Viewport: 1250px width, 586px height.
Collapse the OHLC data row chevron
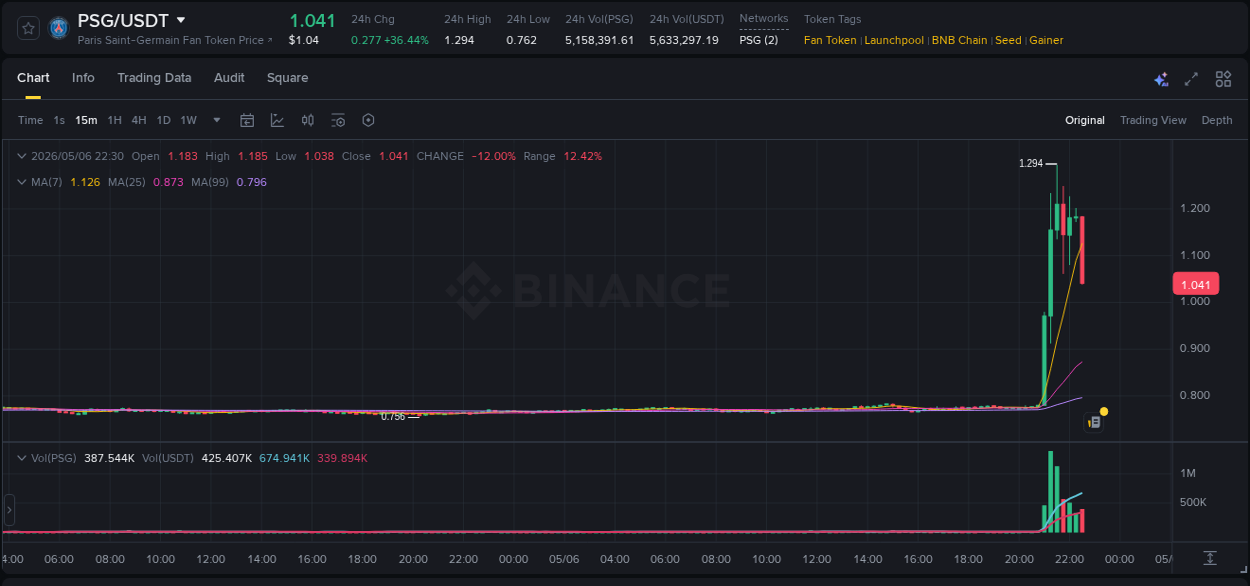[x=22, y=156]
